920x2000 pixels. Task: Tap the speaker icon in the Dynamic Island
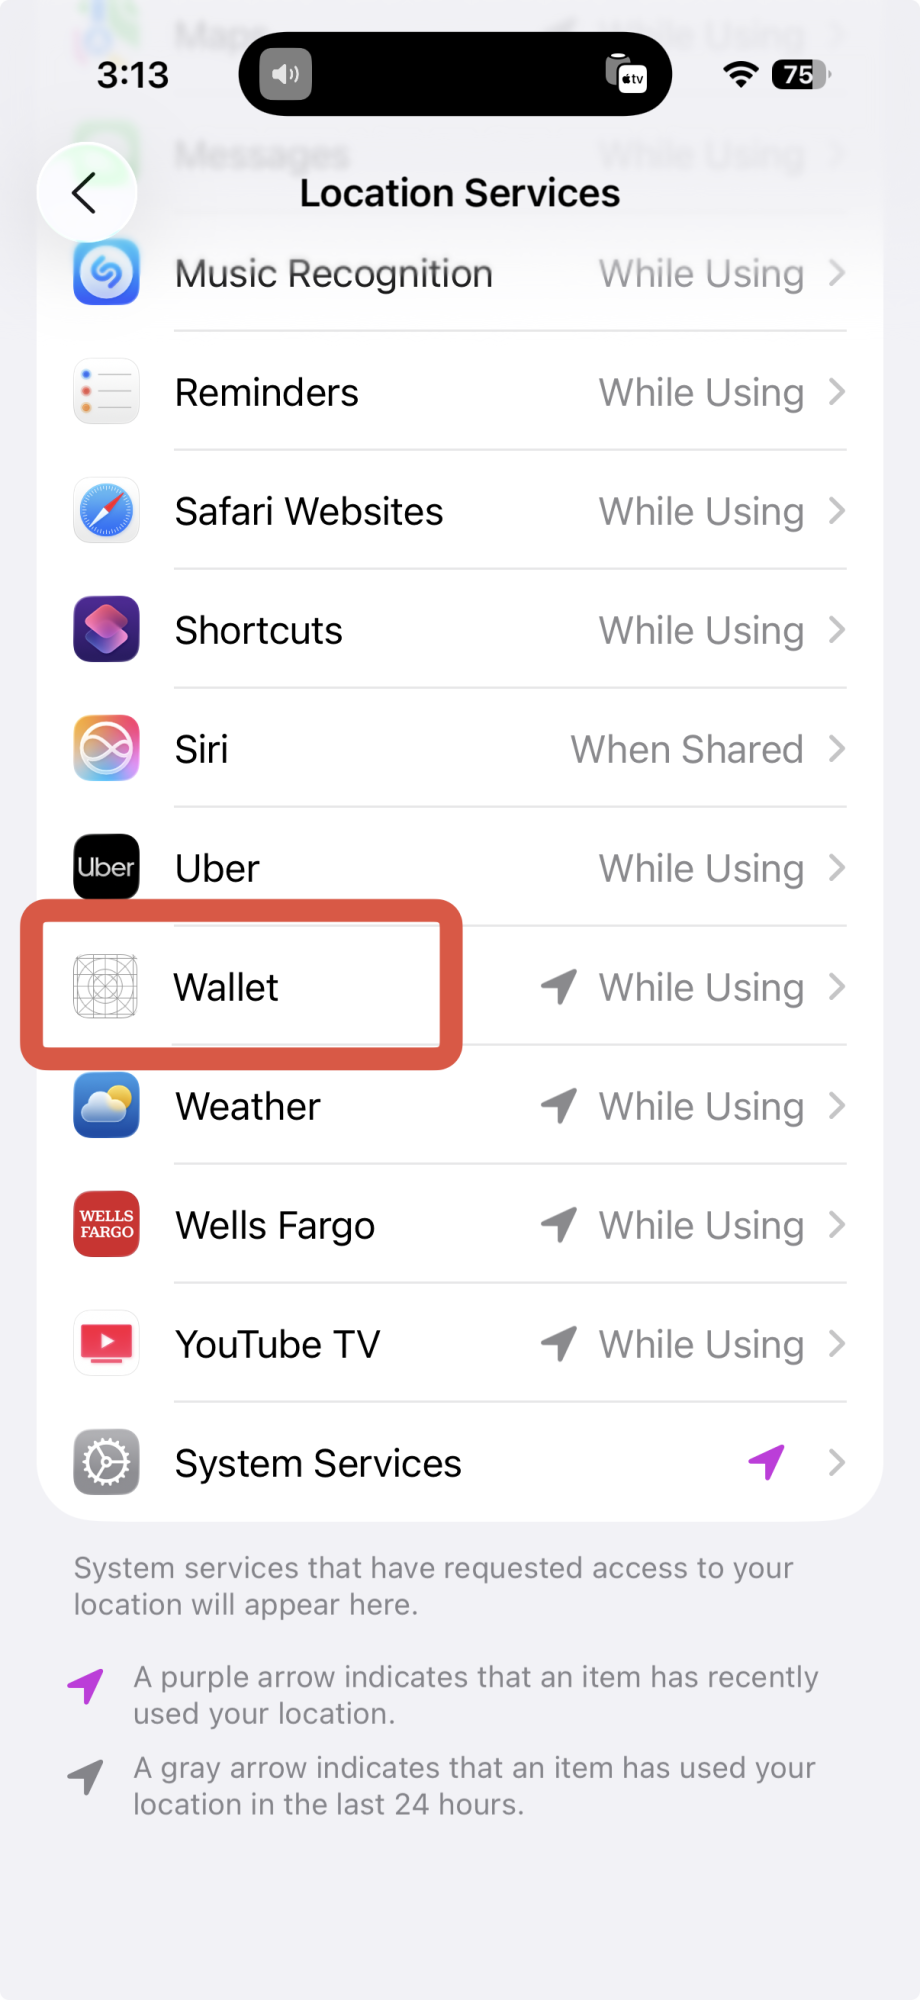click(286, 75)
